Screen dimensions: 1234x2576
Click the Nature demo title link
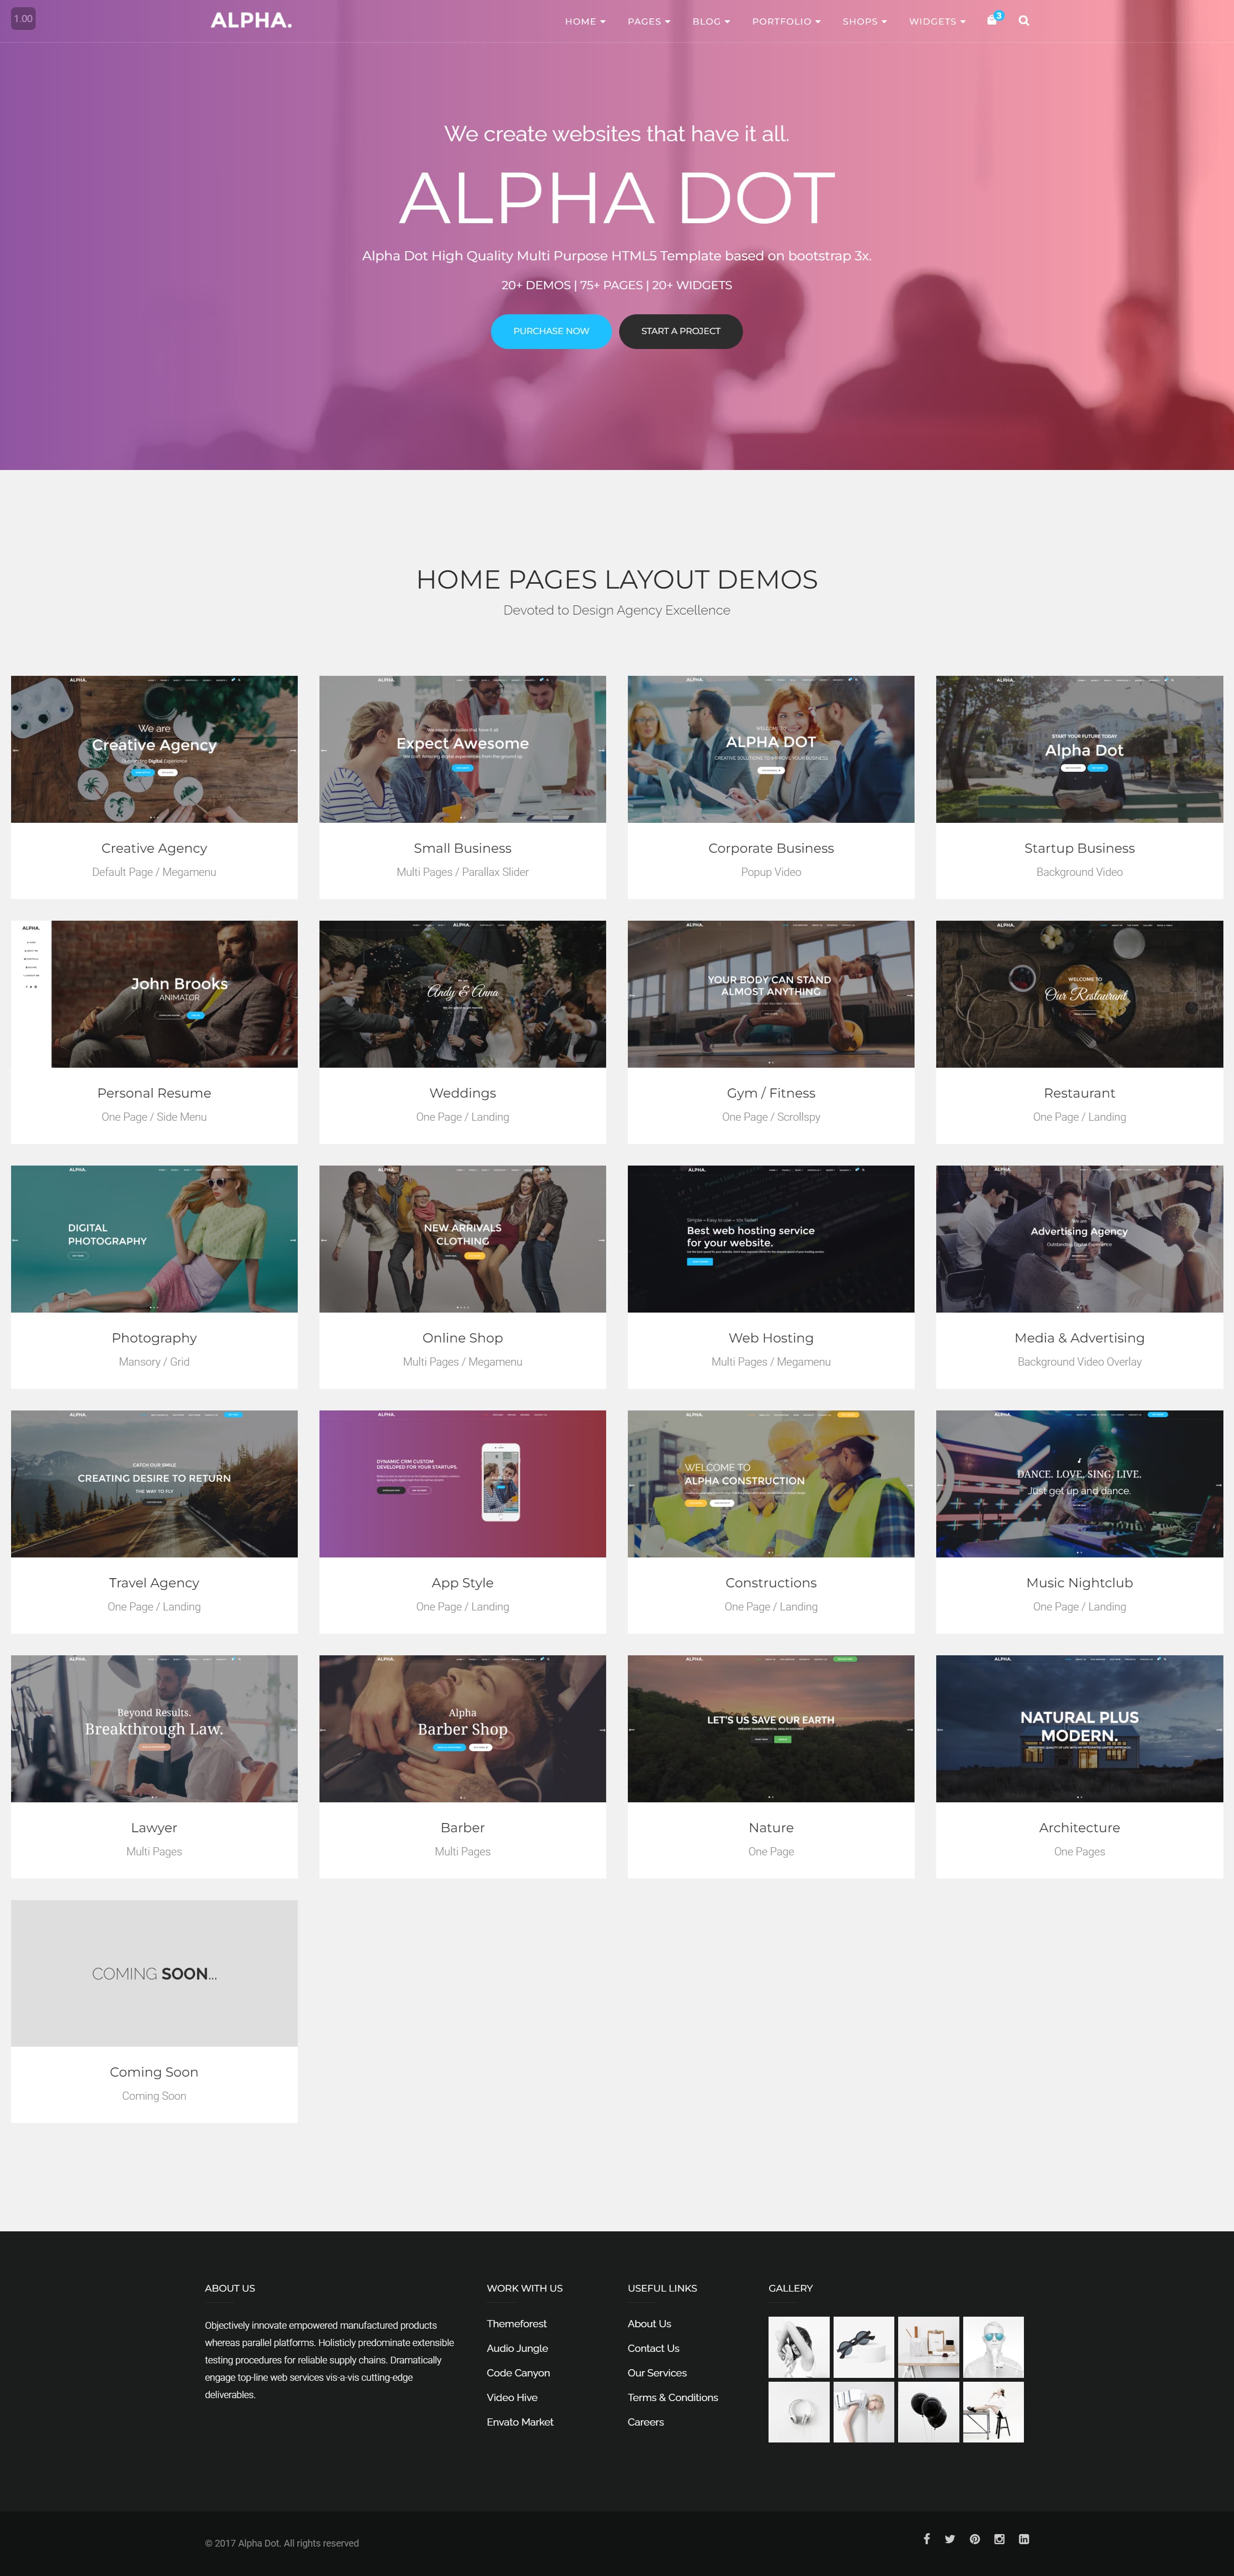point(771,1827)
